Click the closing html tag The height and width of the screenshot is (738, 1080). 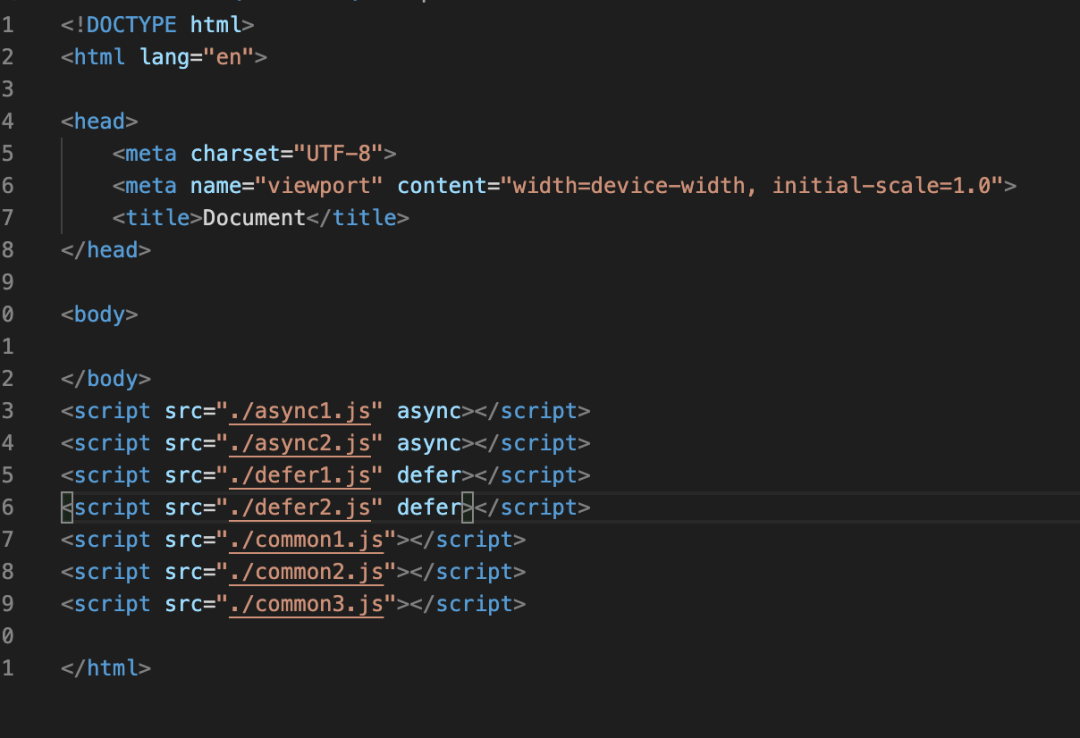pos(106,668)
